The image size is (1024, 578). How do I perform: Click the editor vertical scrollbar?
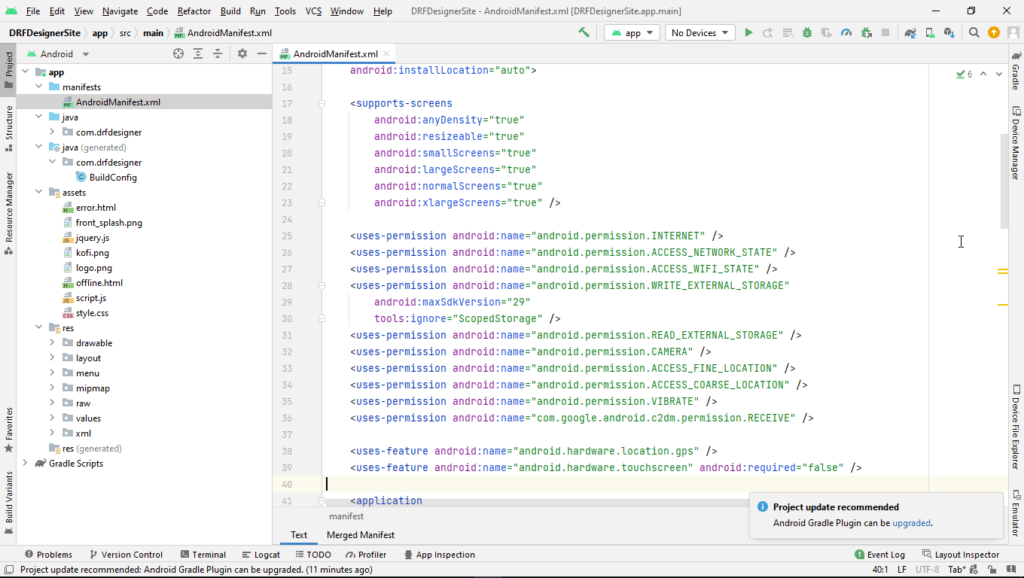[1004, 180]
